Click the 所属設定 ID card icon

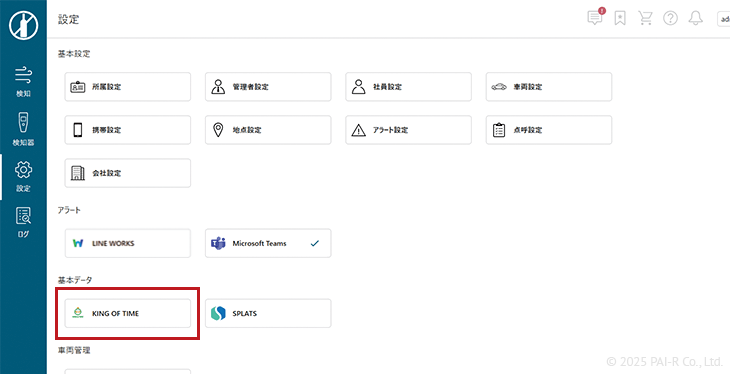tap(78, 87)
